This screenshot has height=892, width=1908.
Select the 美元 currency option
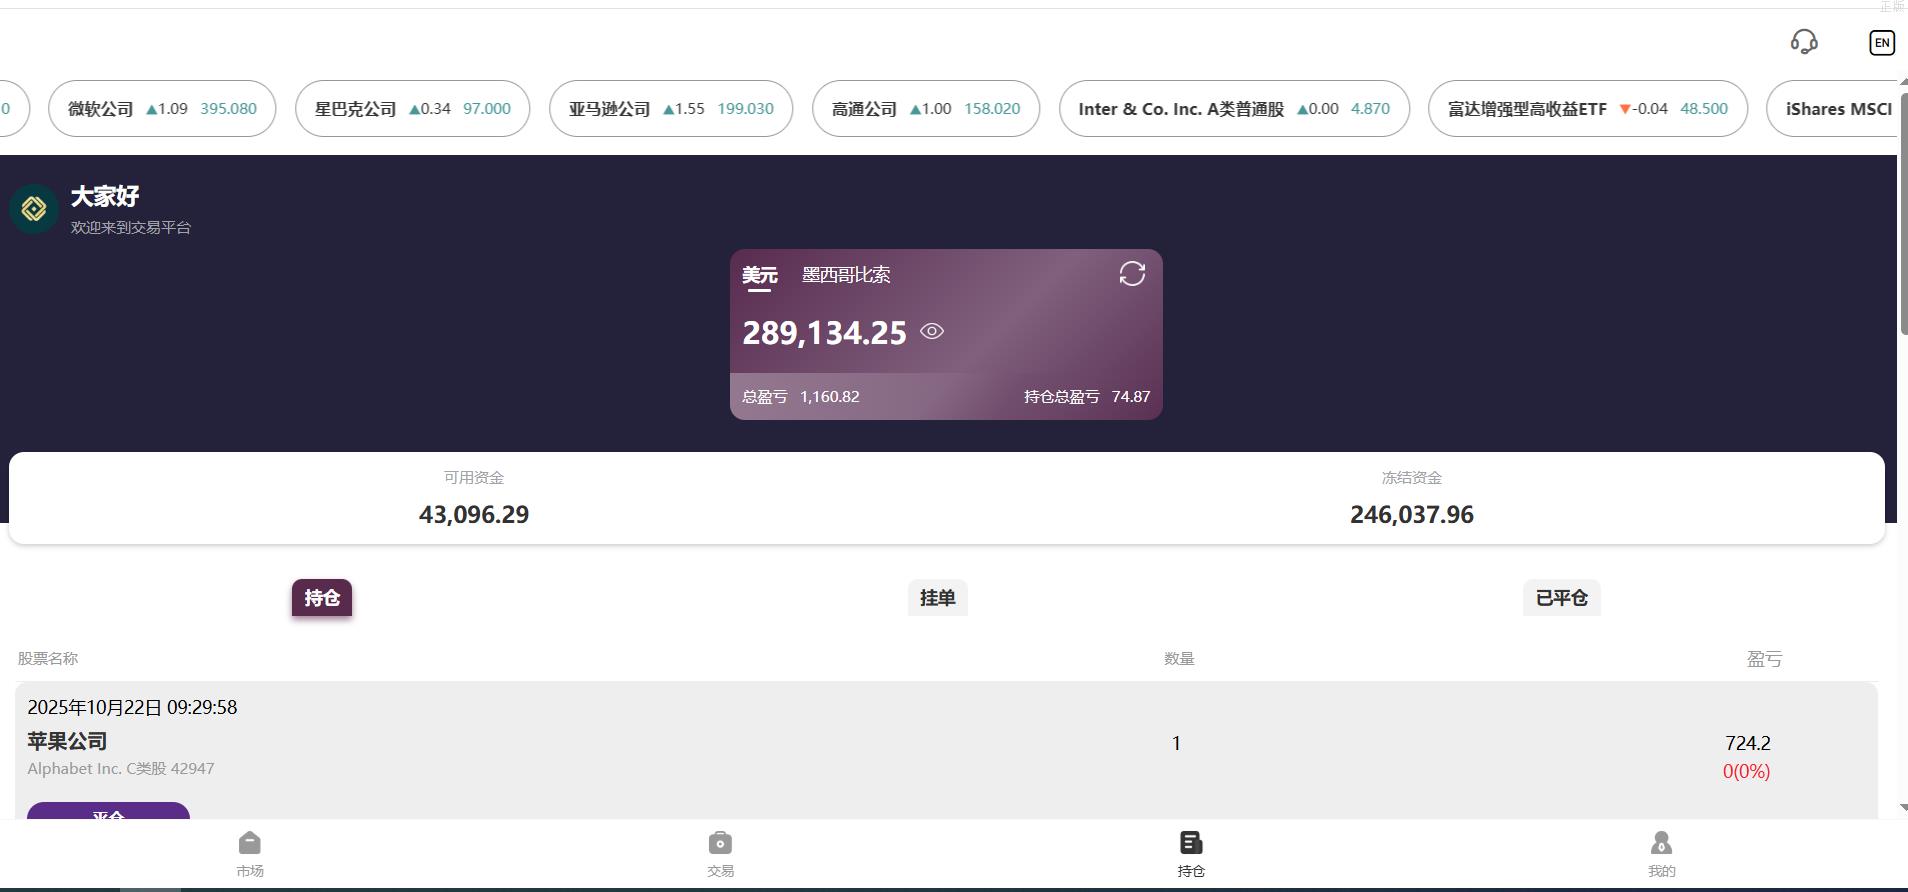coord(759,275)
